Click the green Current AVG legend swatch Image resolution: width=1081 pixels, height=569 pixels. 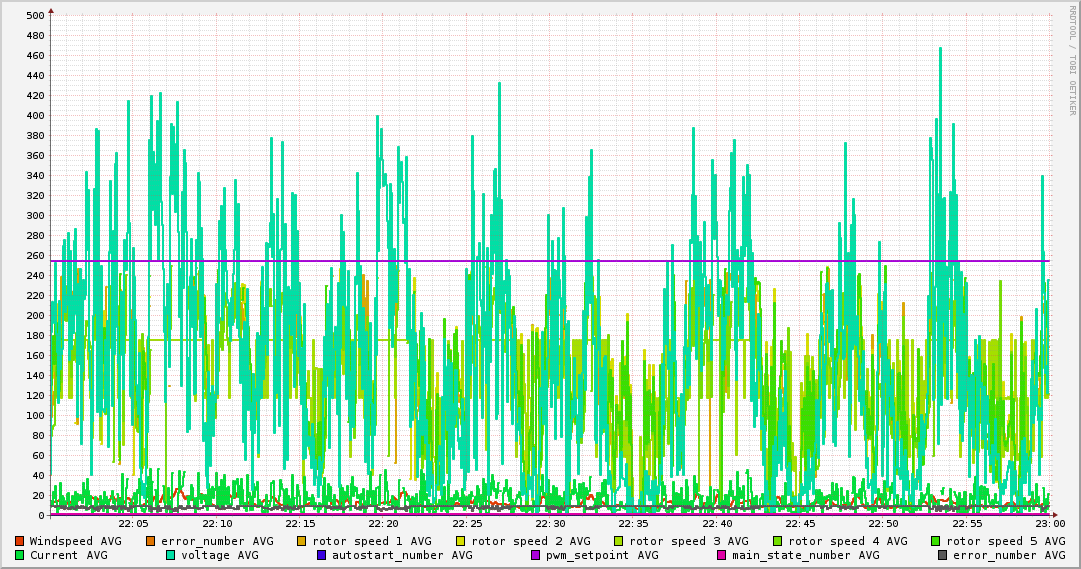click(20, 555)
